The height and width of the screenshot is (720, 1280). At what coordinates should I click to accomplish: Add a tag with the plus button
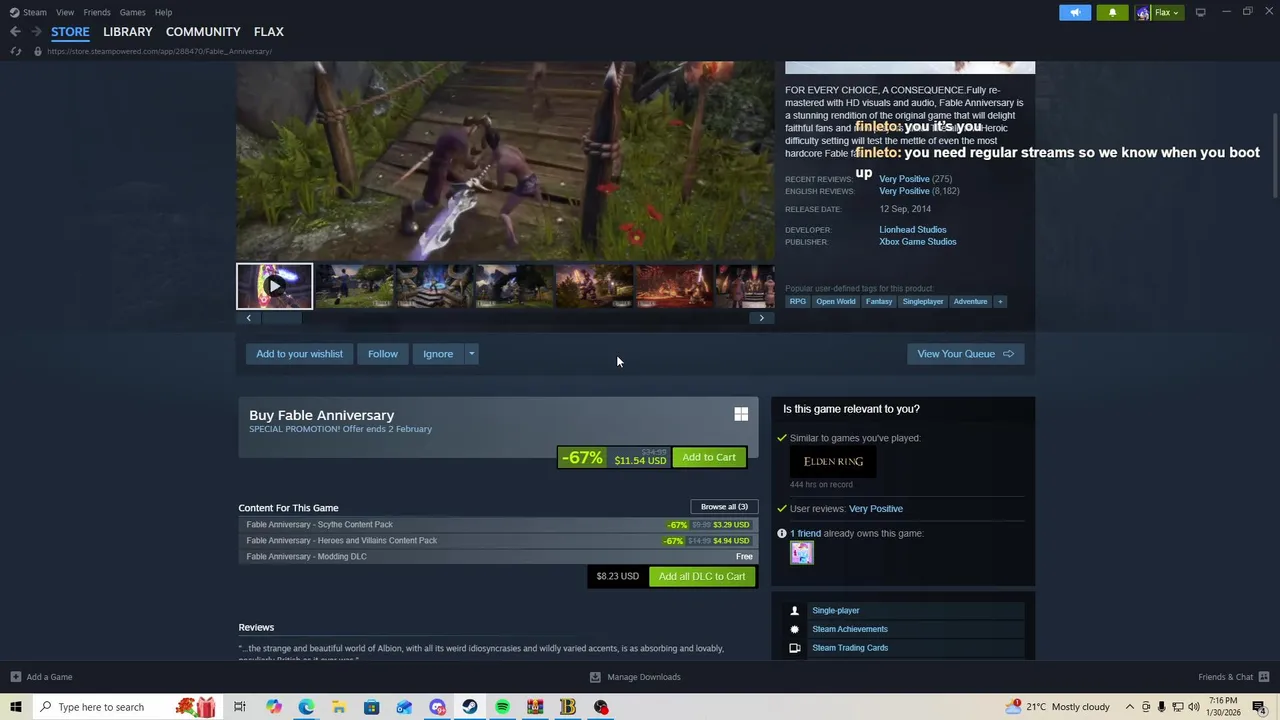999,301
